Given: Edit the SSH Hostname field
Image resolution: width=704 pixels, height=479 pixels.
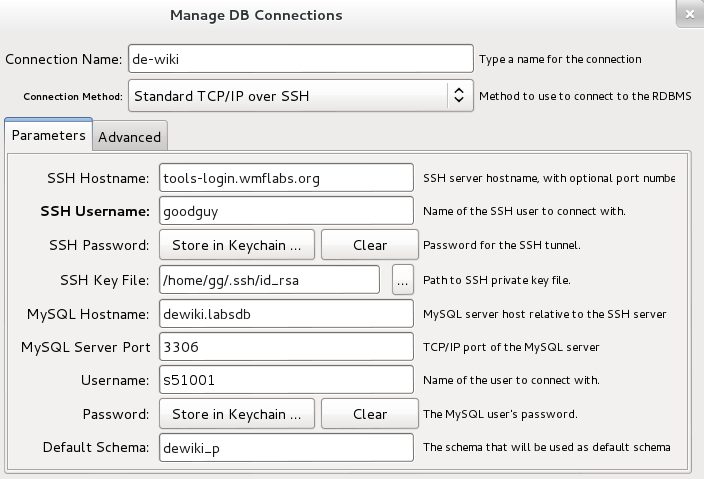Looking at the screenshot, I should click(x=286, y=178).
